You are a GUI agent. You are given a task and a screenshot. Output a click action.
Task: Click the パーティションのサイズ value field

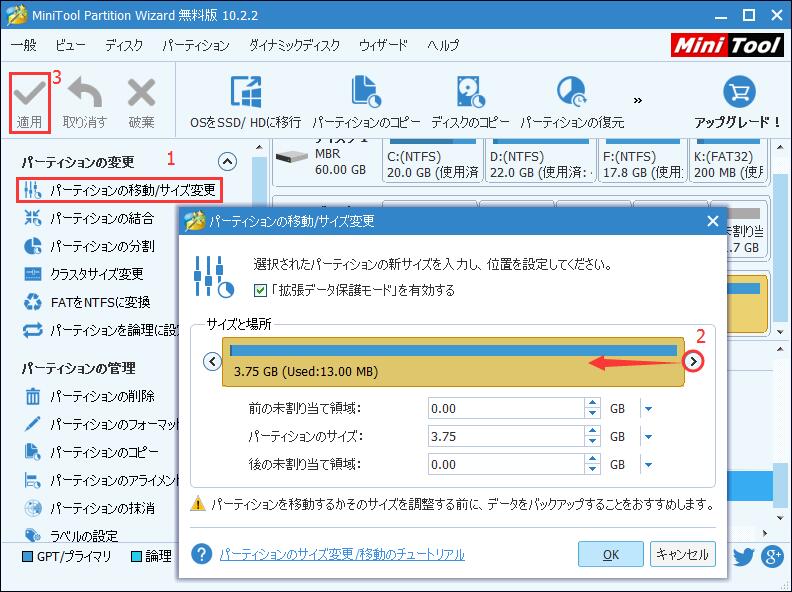click(505, 437)
